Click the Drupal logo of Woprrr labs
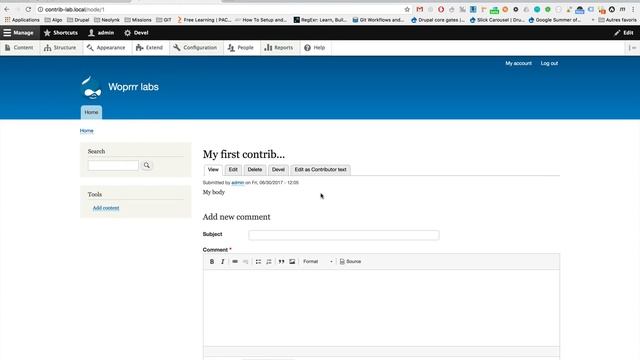This screenshot has width=640, height=360. [91, 87]
